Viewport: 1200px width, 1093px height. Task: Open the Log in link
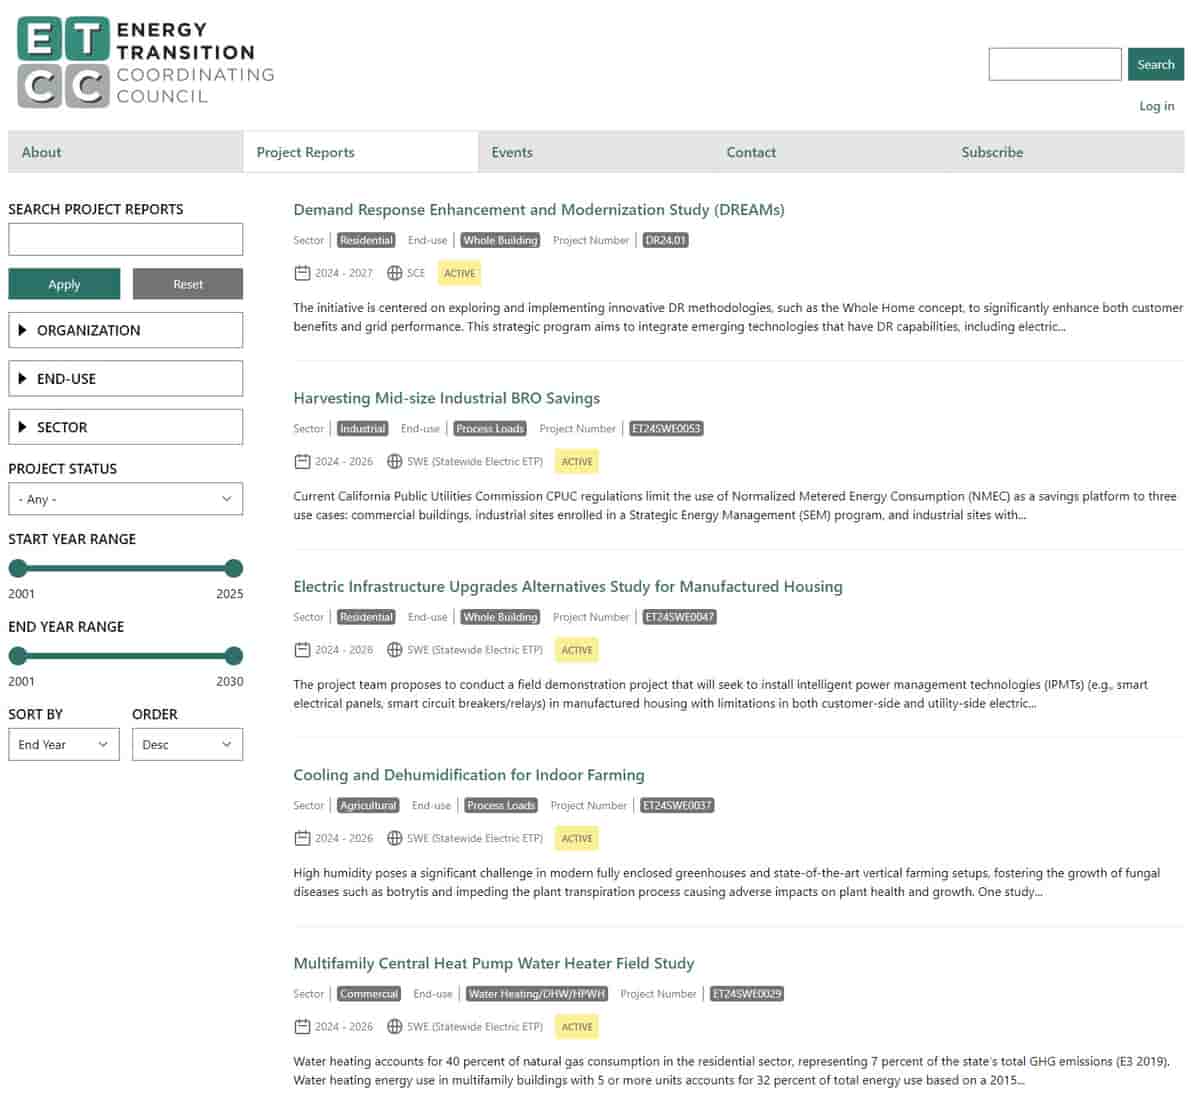pyautogui.click(x=1156, y=106)
